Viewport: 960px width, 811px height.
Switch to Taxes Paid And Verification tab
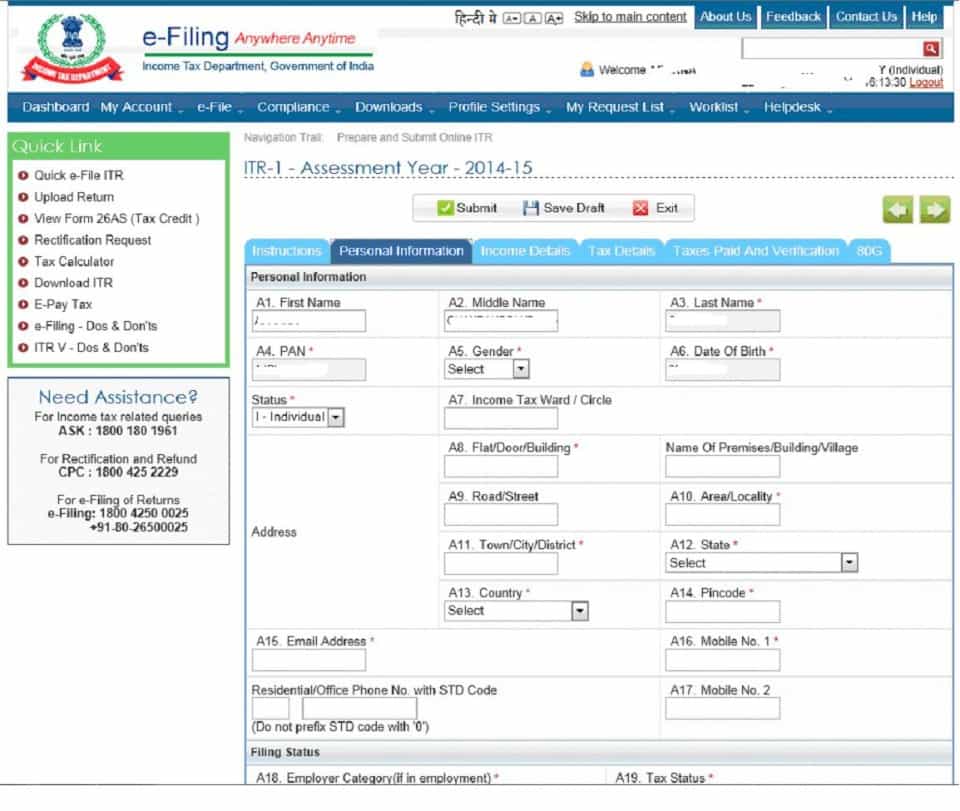[x=756, y=252]
